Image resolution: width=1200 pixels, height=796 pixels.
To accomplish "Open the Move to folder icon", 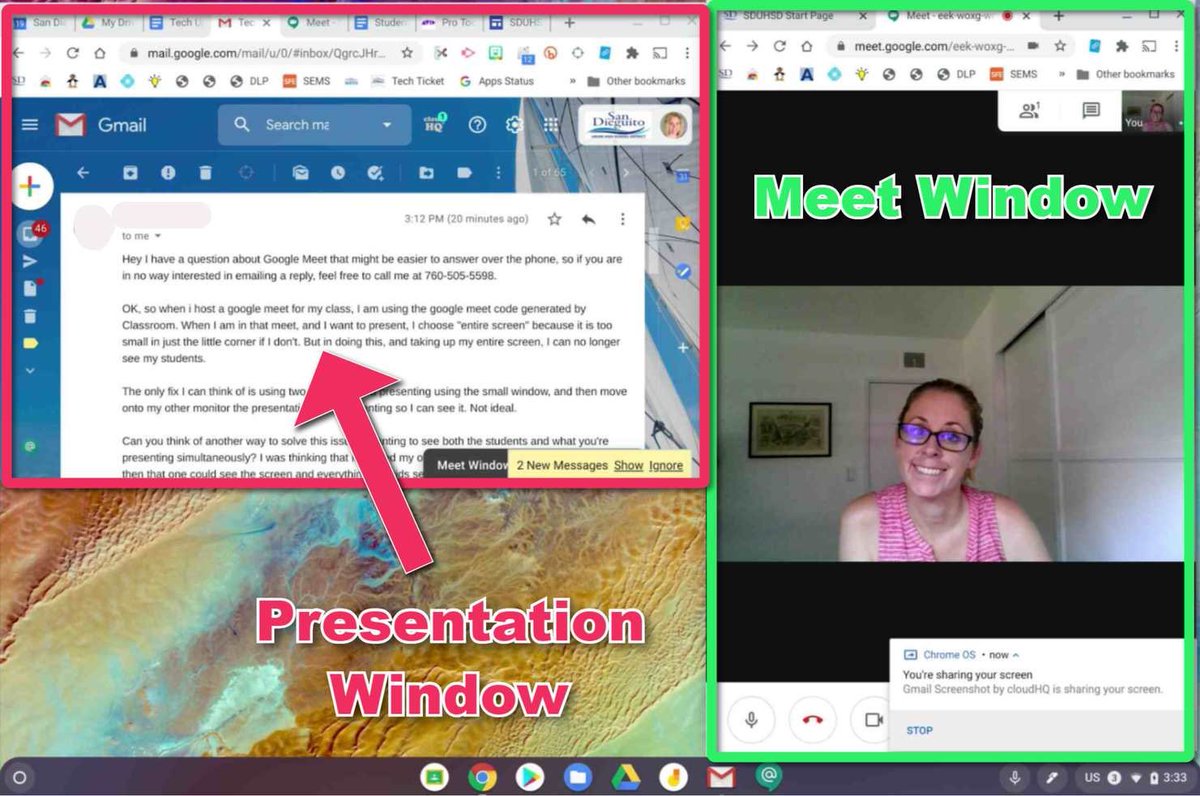I will pyautogui.click(x=426, y=173).
